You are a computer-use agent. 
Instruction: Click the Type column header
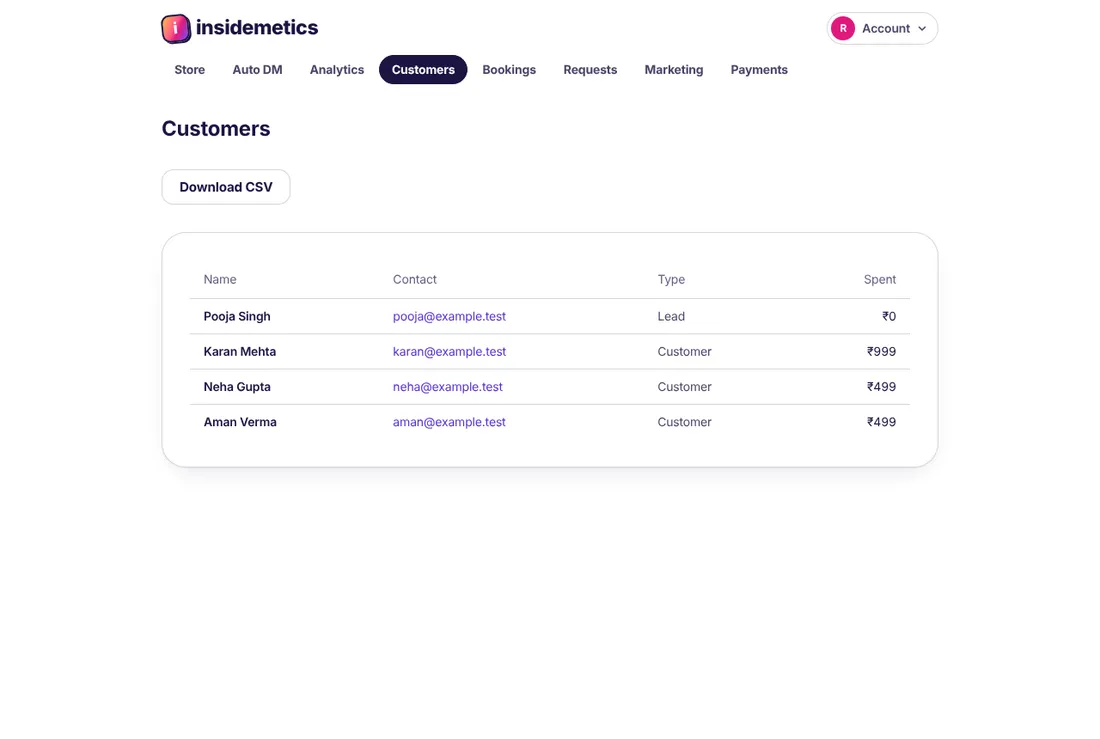[x=671, y=279]
